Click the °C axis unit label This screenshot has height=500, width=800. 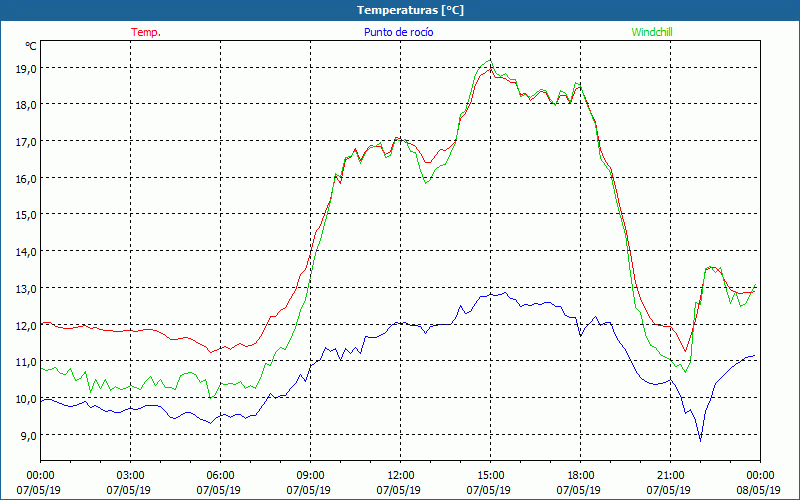point(31,46)
